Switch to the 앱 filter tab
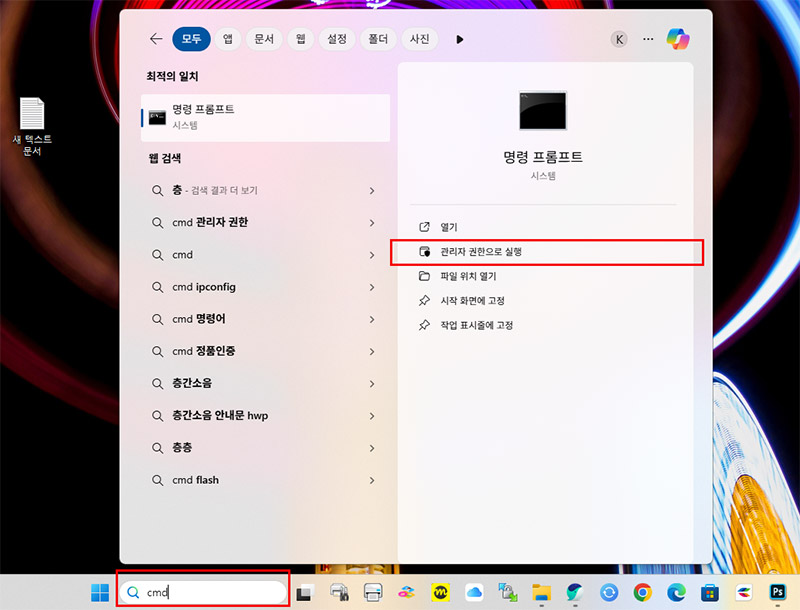The height and width of the screenshot is (610, 800). (228, 39)
